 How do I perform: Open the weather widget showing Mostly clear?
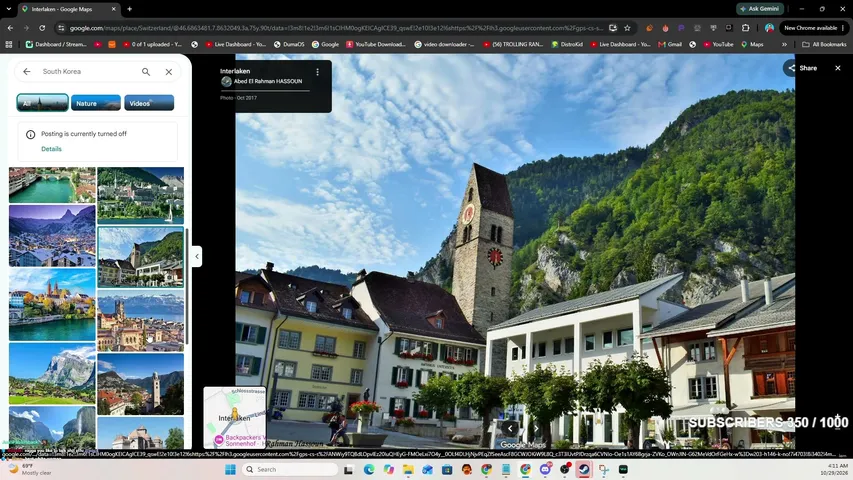coord(30,469)
